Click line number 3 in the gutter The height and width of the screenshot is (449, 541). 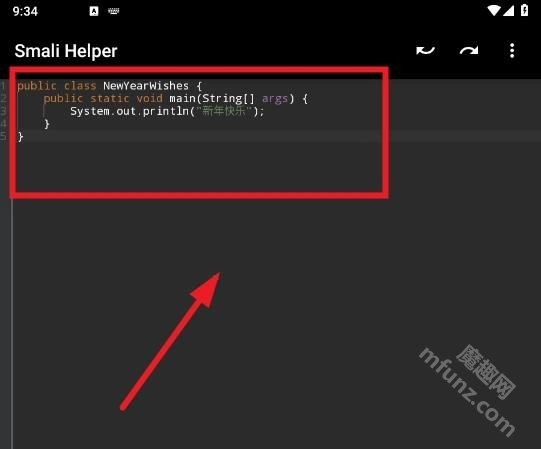3,111
